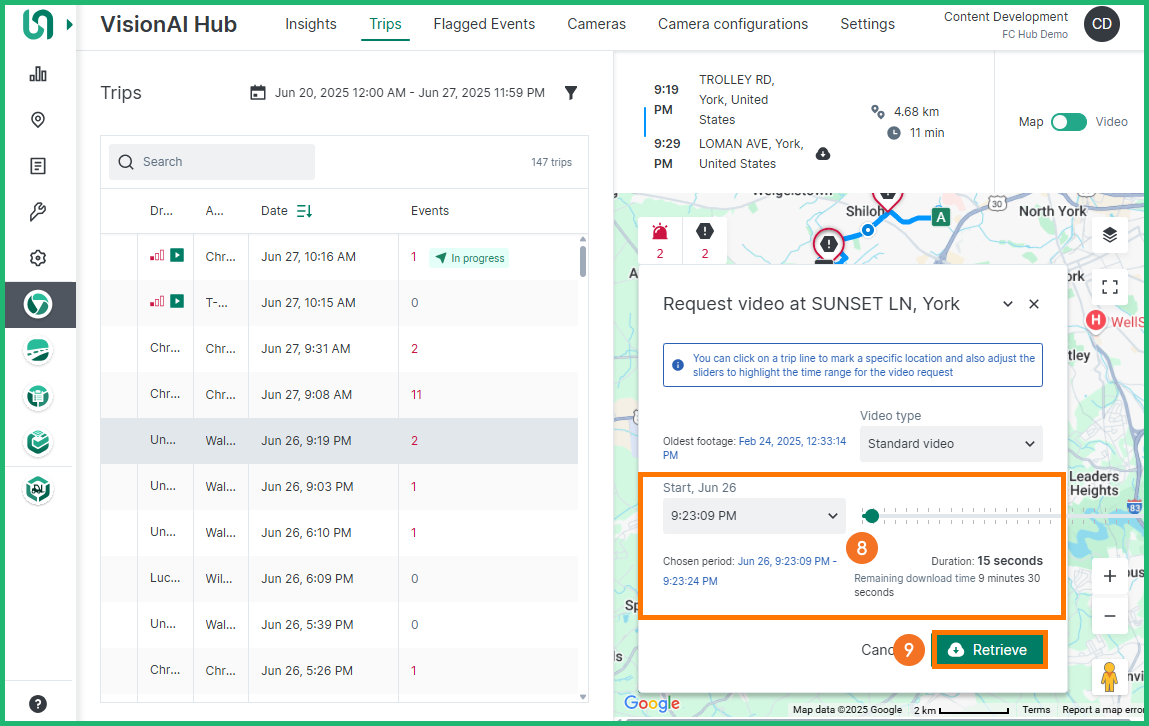Viewport: 1149px width, 726px height.
Task: Close the Request video dialog
Action: coord(1034,304)
